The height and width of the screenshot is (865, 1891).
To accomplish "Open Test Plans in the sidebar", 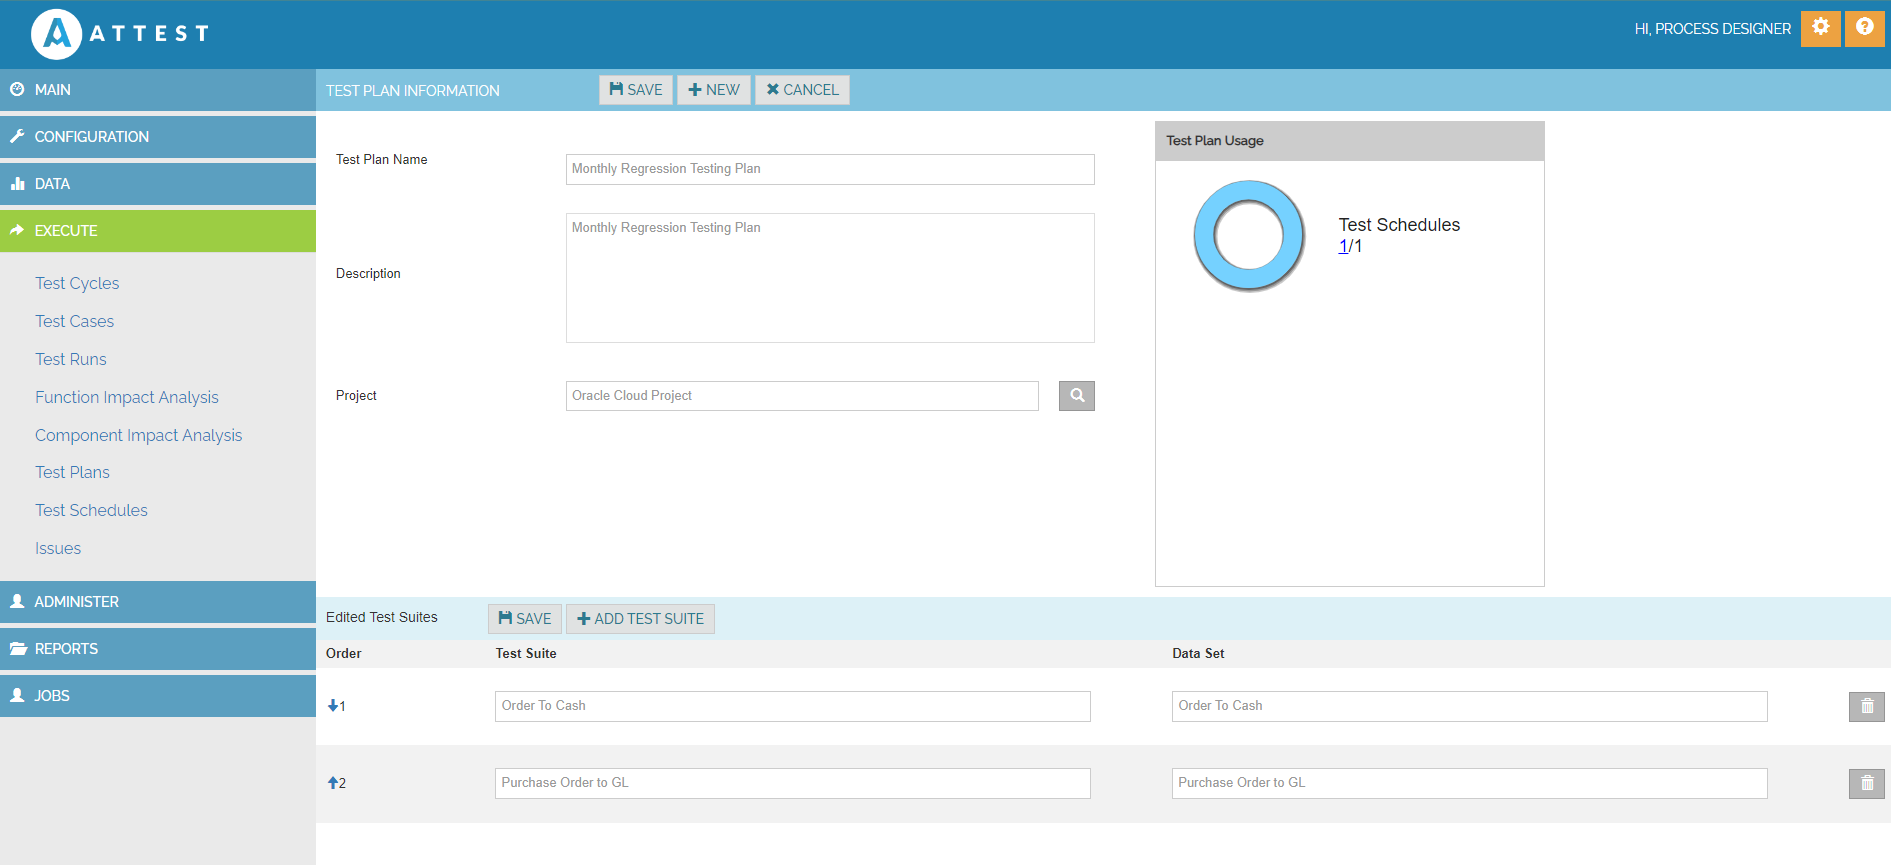I will pyautogui.click(x=72, y=473).
